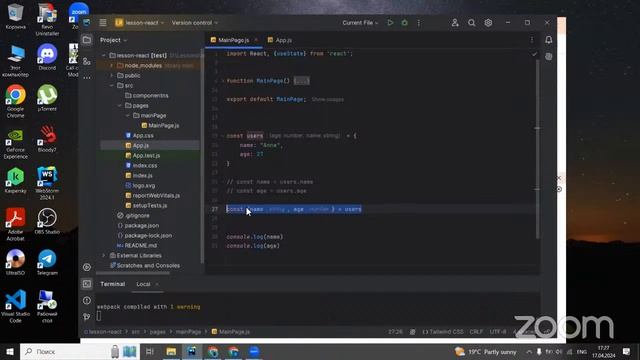This screenshot has width=640, height=360.
Task: Expand the node_modules folder
Action: point(111,66)
